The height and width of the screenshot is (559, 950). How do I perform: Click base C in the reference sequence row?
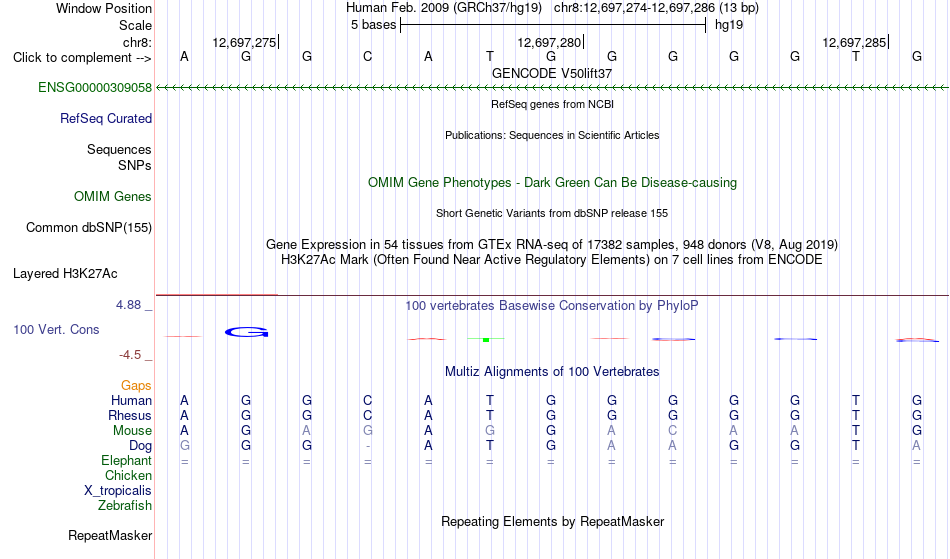click(367, 56)
